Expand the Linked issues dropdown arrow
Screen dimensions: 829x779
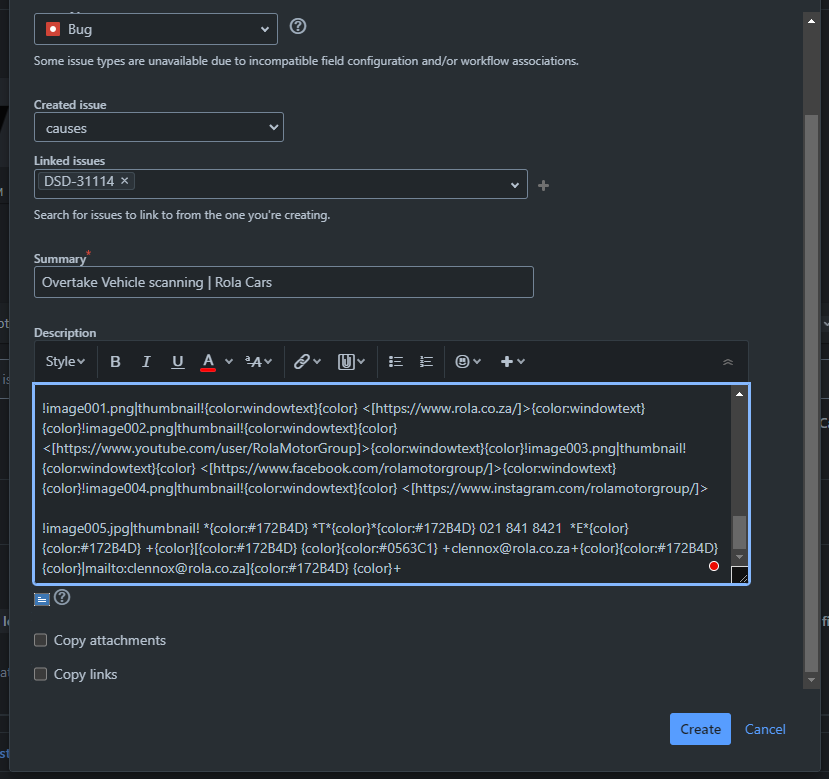[514, 185]
